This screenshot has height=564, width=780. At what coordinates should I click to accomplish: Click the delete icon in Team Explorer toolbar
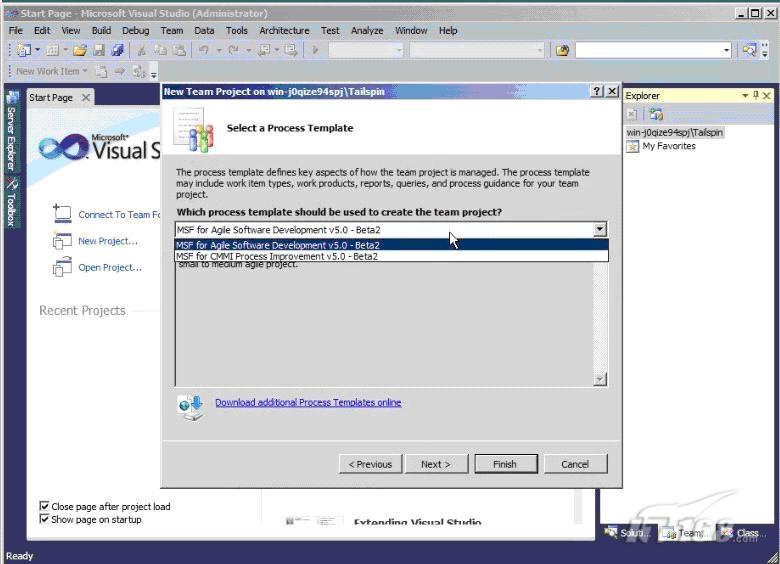632,114
